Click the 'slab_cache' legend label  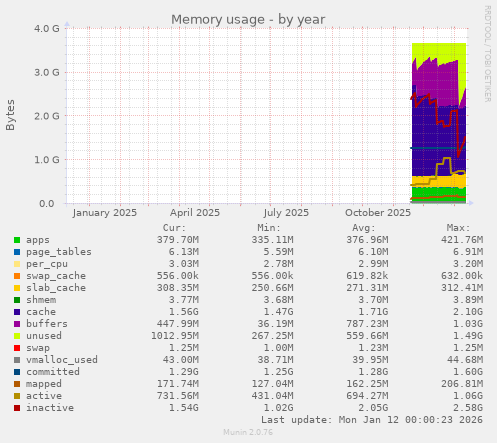coord(56,288)
